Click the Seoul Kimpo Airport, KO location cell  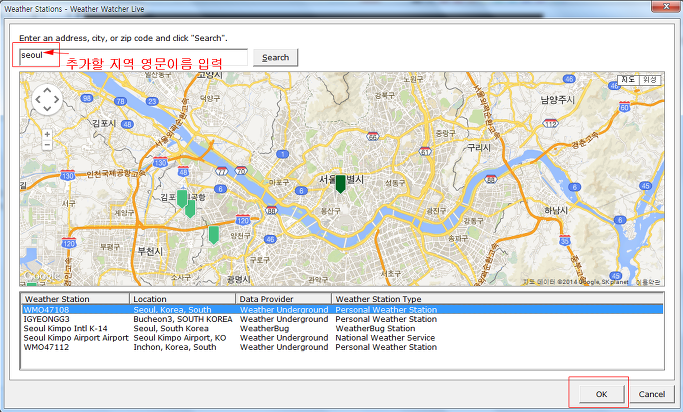pos(180,338)
